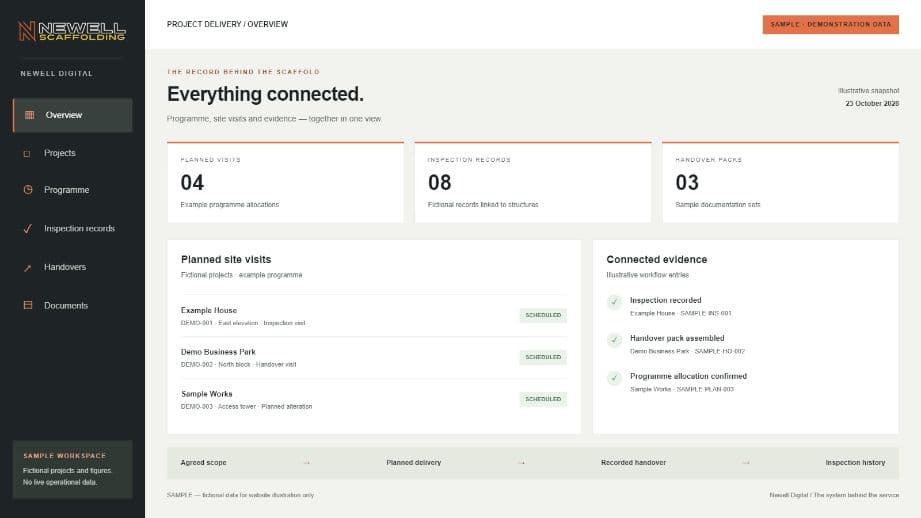
Task: Click the Handovers arrow icon
Action: pos(28,268)
